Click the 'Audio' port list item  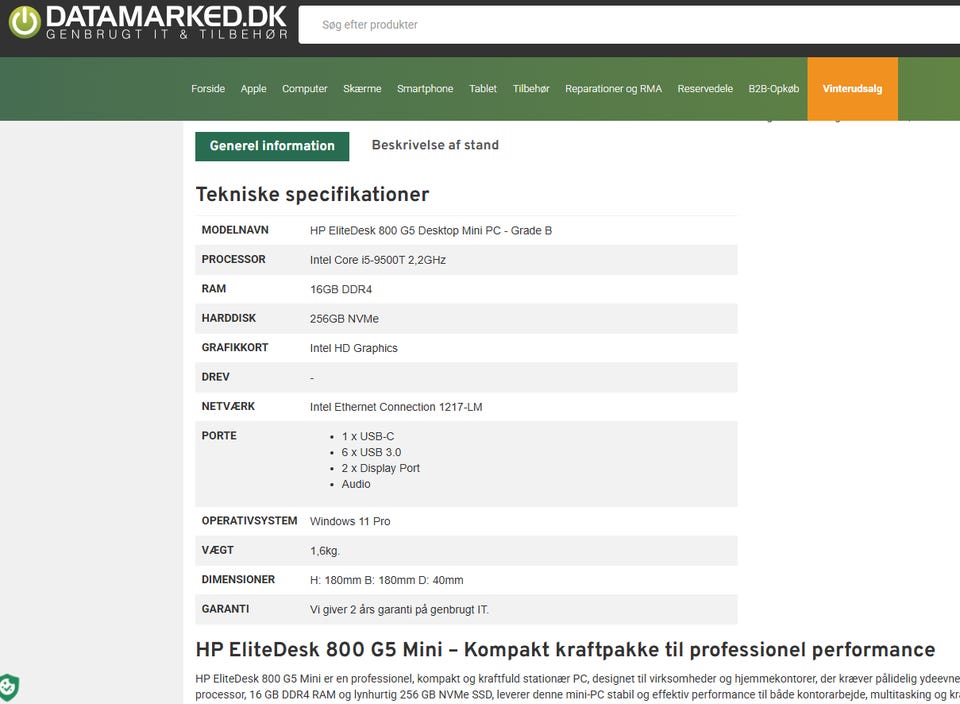(x=356, y=484)
